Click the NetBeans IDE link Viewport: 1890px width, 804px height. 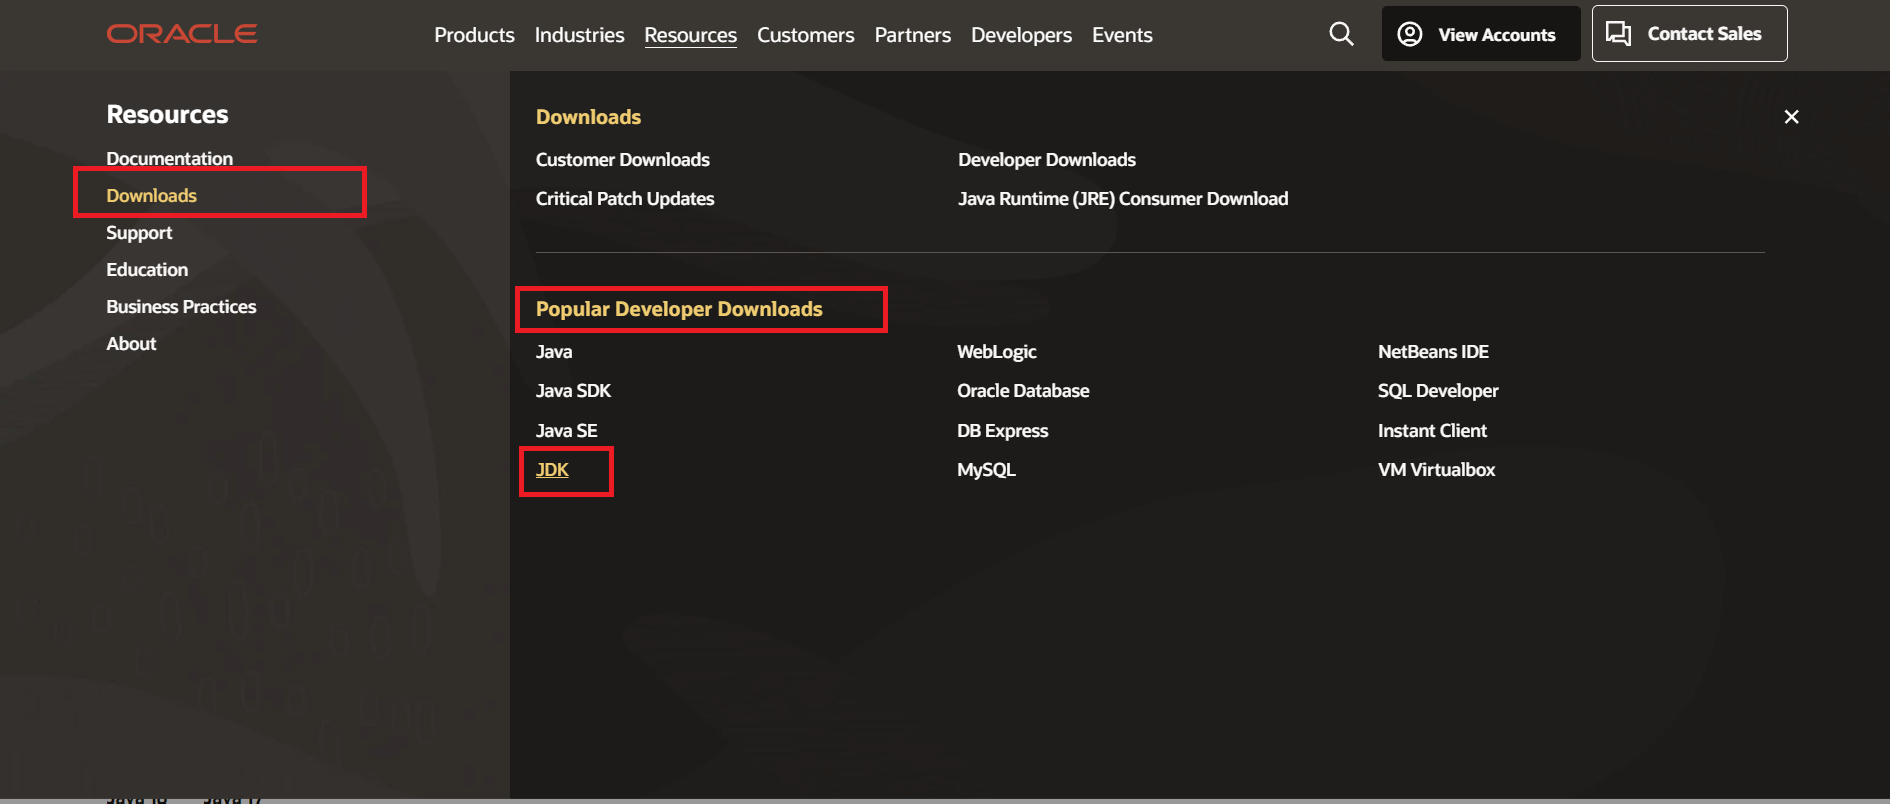tap(1433, 351)
